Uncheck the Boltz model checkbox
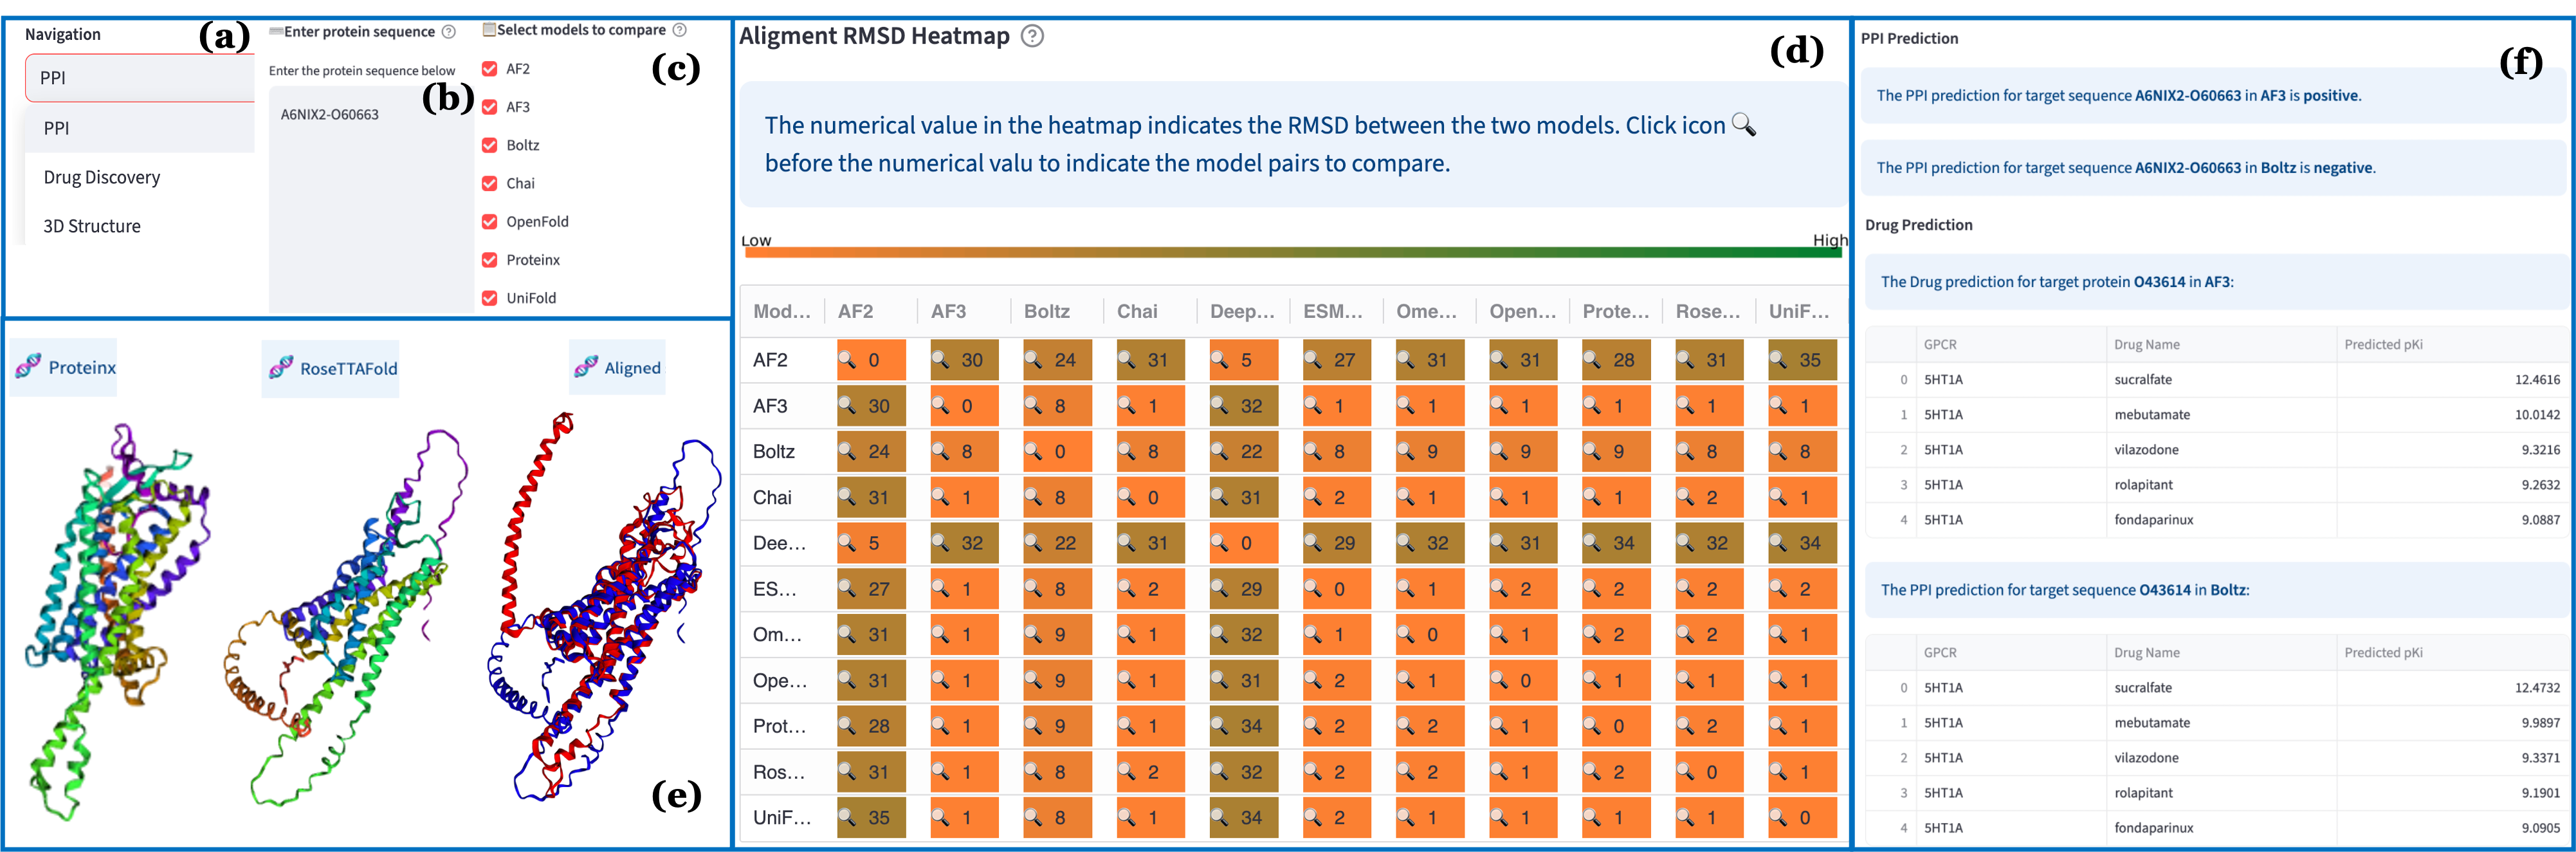The width and height of the screenshot is (2576, 852). 490,145
